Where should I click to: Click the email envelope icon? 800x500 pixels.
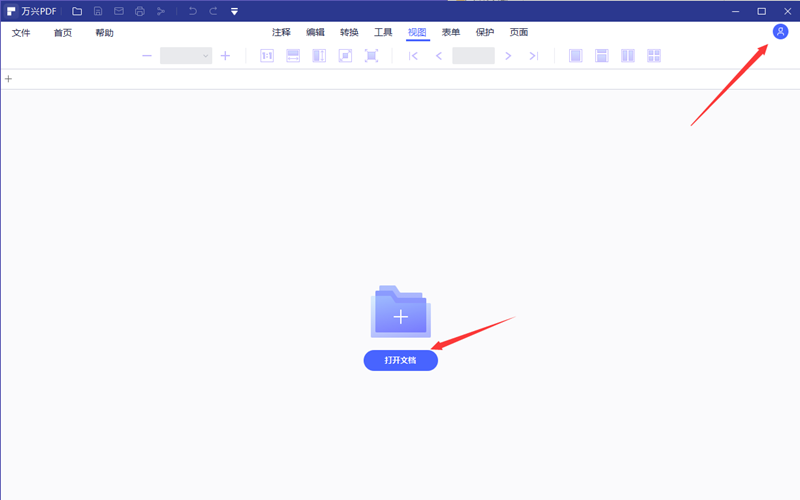click(x=118, y=11)
